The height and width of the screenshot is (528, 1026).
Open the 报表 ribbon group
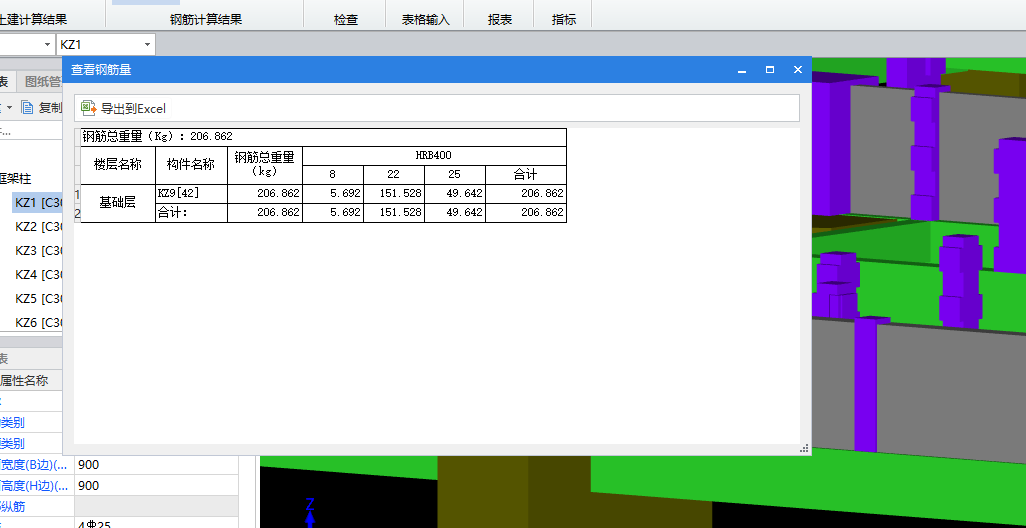499,20
